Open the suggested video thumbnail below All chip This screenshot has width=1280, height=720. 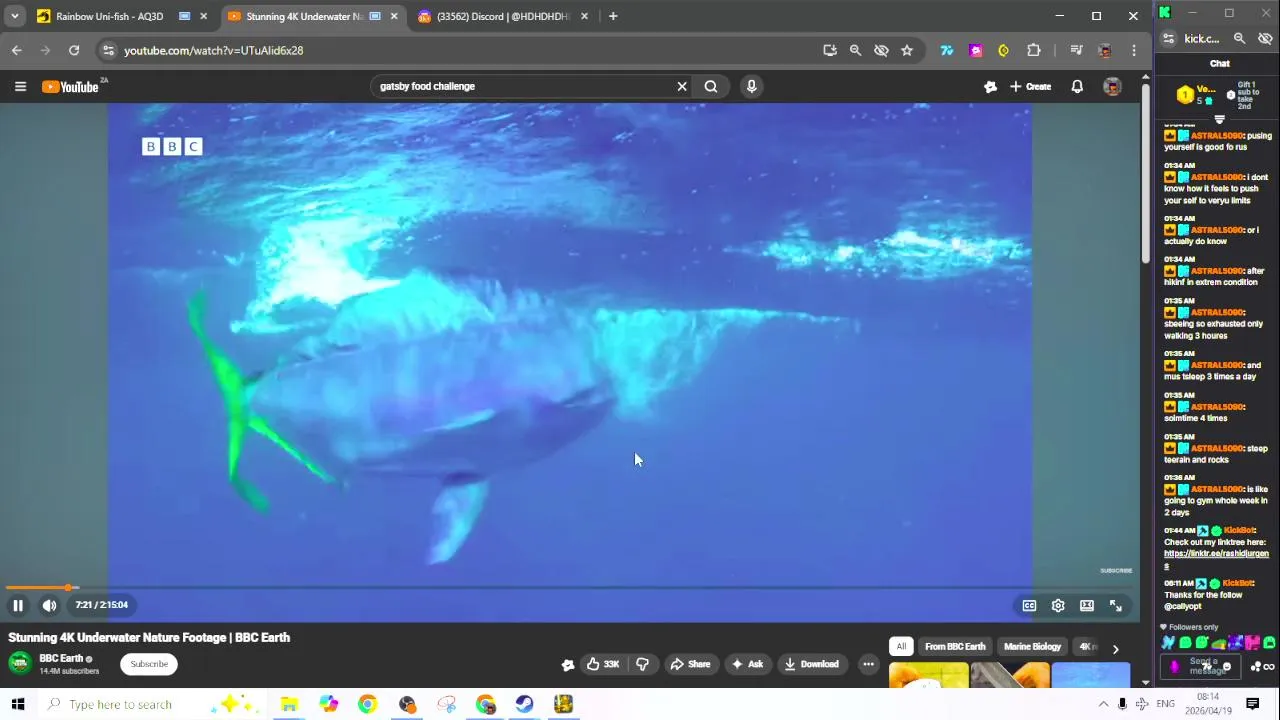(929, 676)
